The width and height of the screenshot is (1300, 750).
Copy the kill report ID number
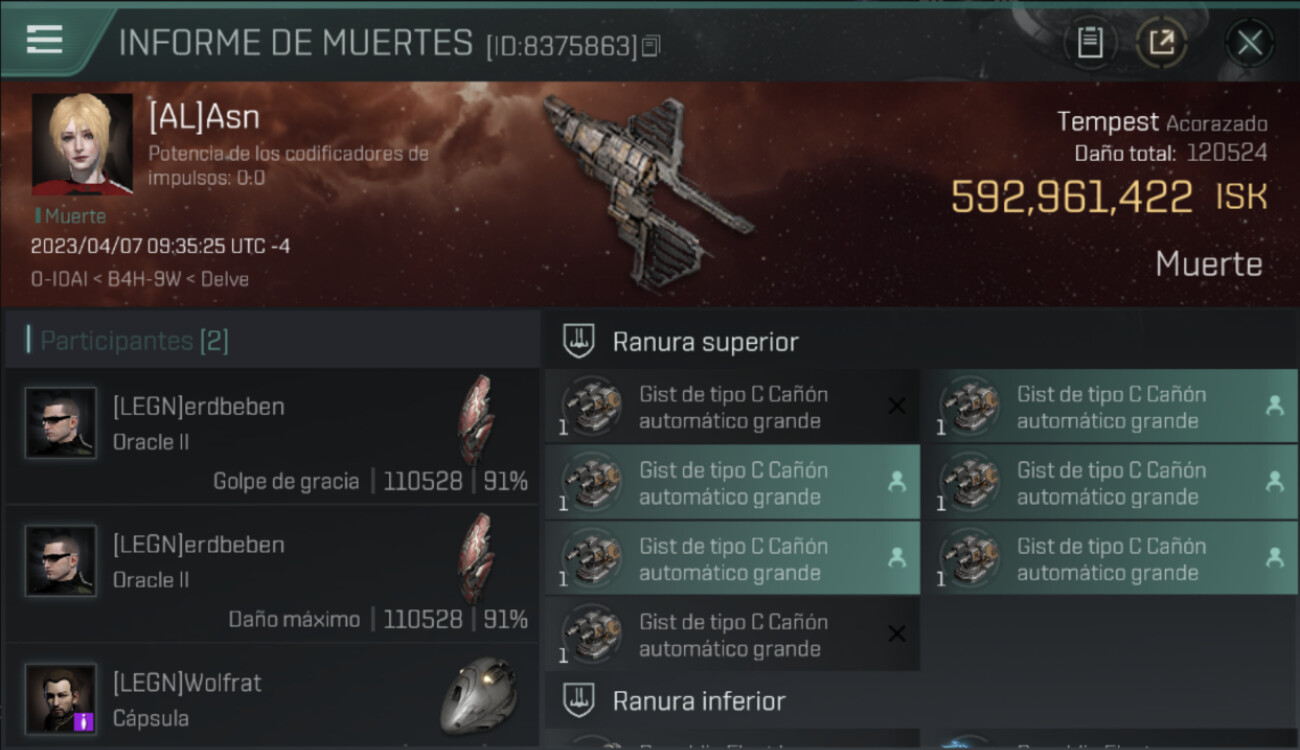coord(651,46)
